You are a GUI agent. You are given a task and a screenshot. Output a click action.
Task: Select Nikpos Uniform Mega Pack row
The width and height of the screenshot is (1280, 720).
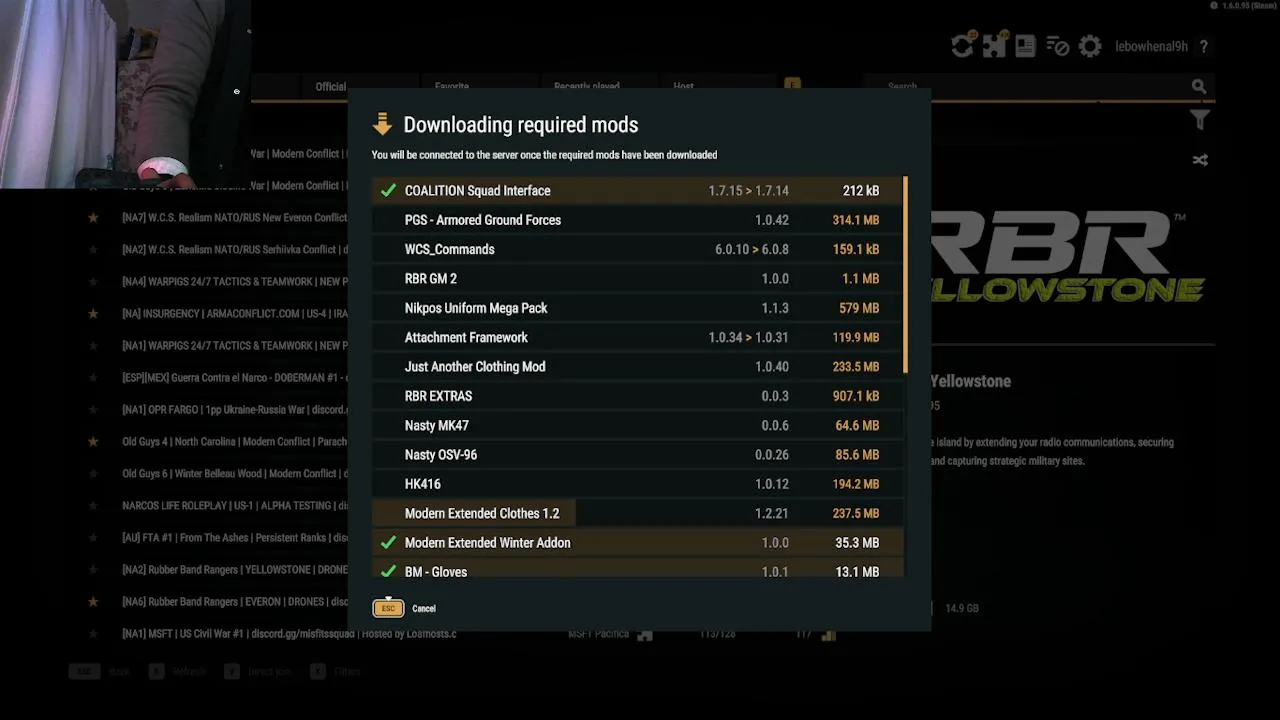point(636,308)
